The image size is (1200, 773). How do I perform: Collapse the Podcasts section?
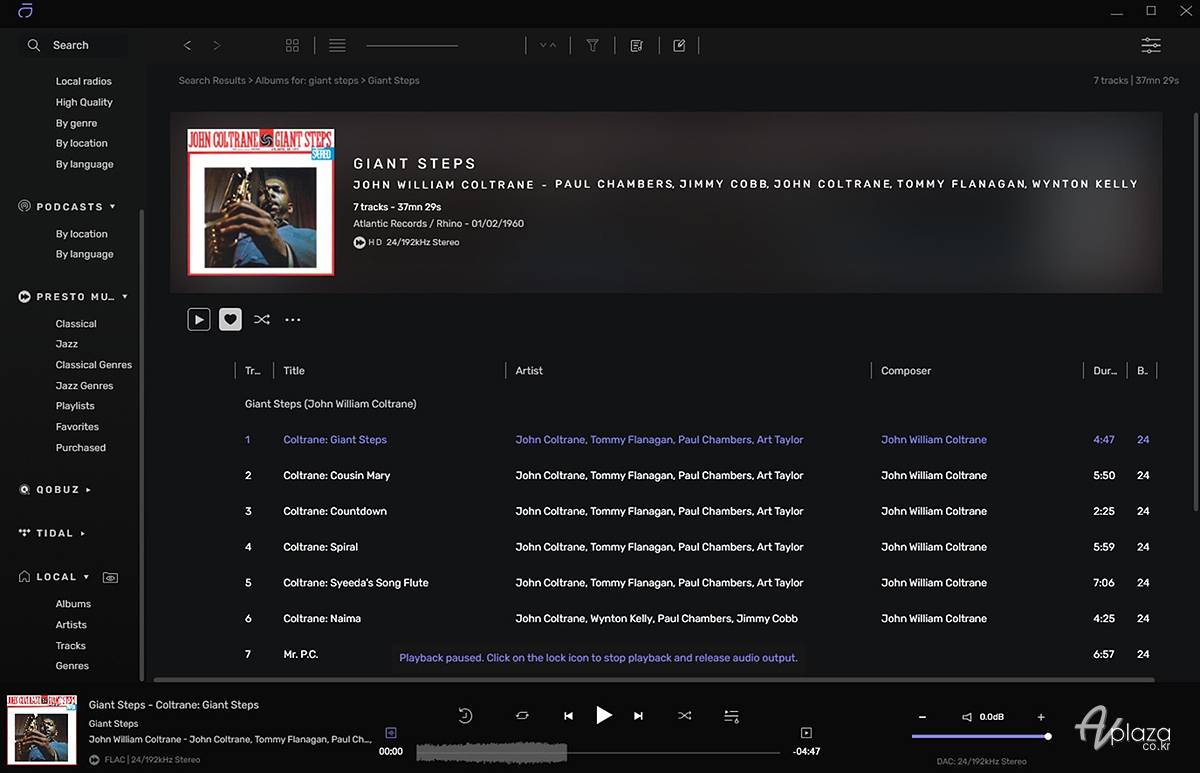pos(113,207)
